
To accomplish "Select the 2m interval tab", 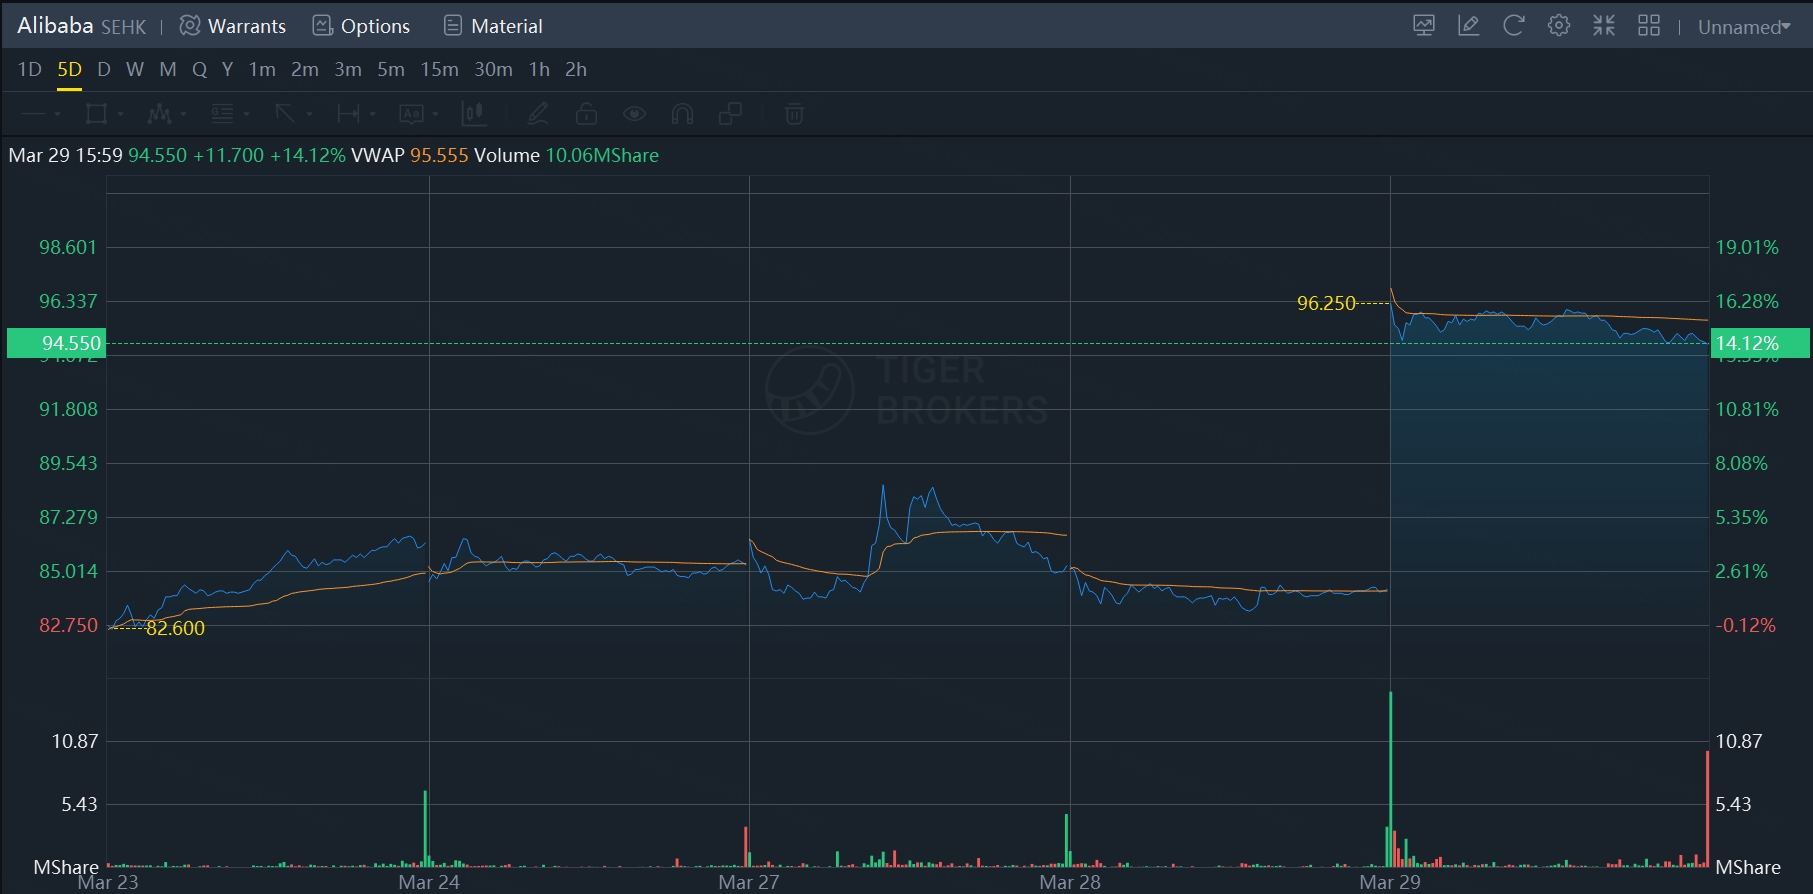I will coord(305,69).
